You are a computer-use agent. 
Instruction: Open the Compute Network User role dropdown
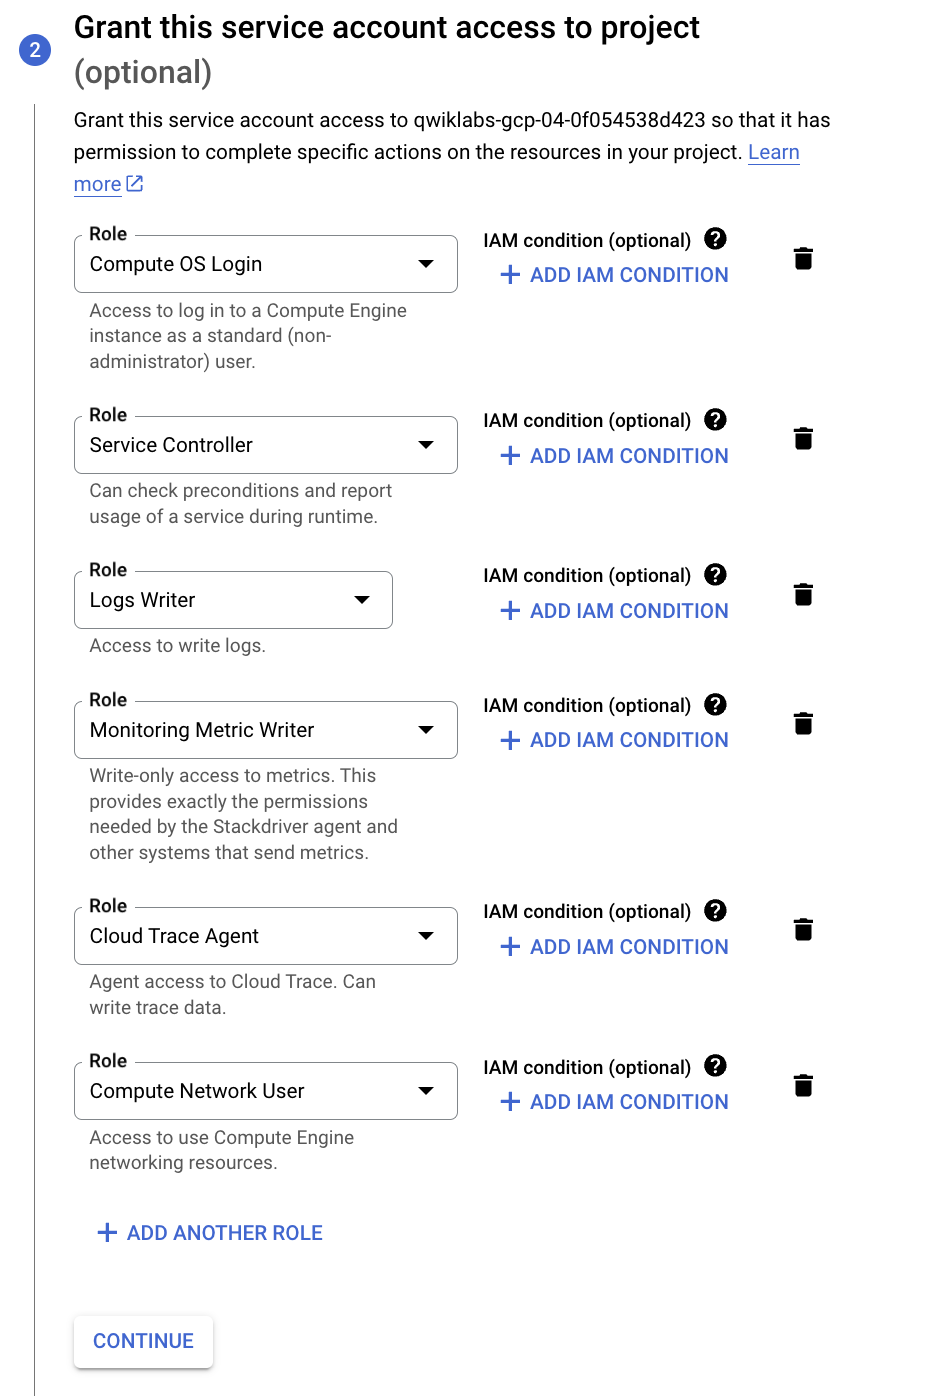pos(266,1091)
